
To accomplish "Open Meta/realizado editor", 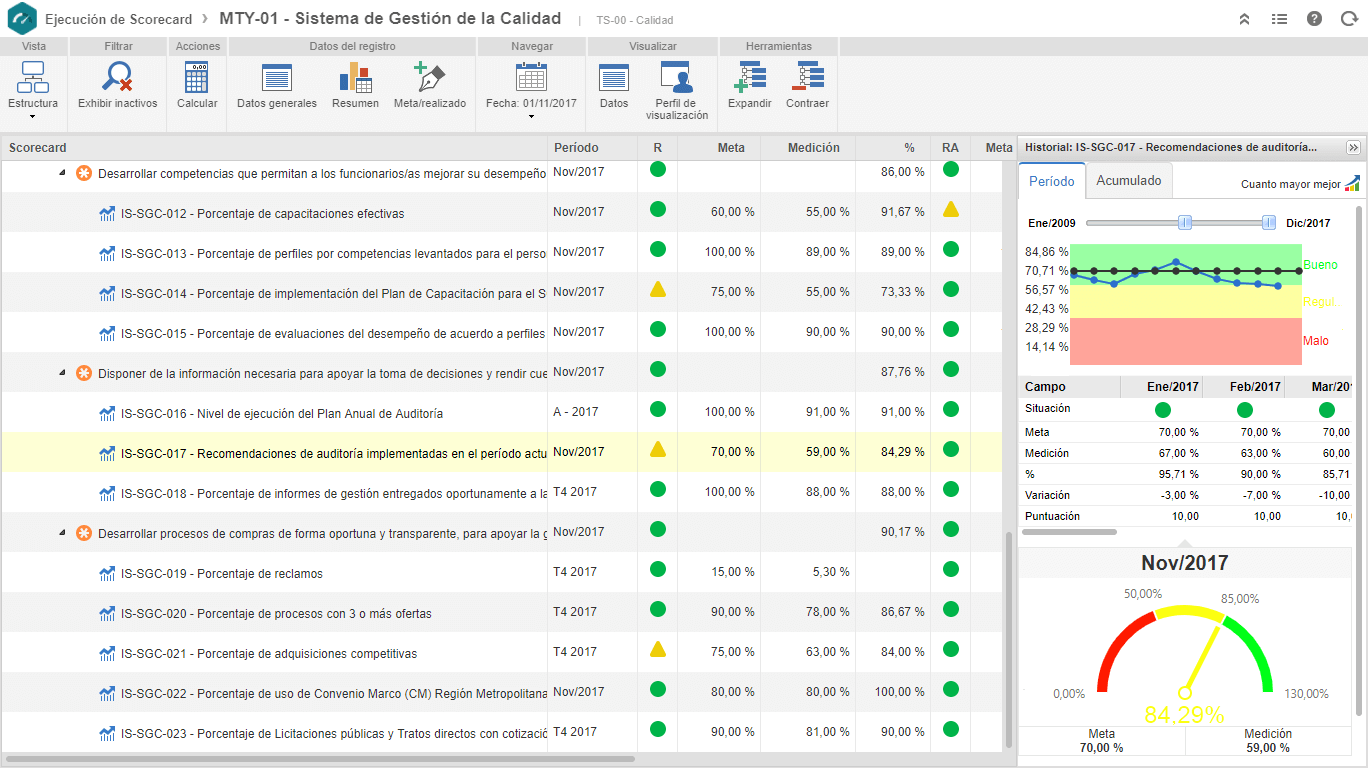I will pyautogui.click(x=430, y=85).
